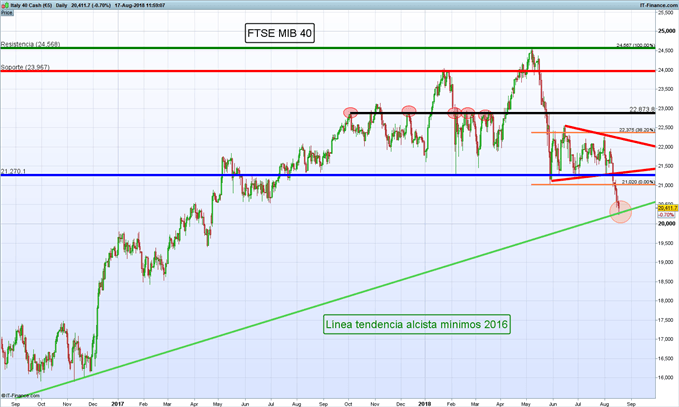Click the 21,270.1 blue level label

coord(13,171)
